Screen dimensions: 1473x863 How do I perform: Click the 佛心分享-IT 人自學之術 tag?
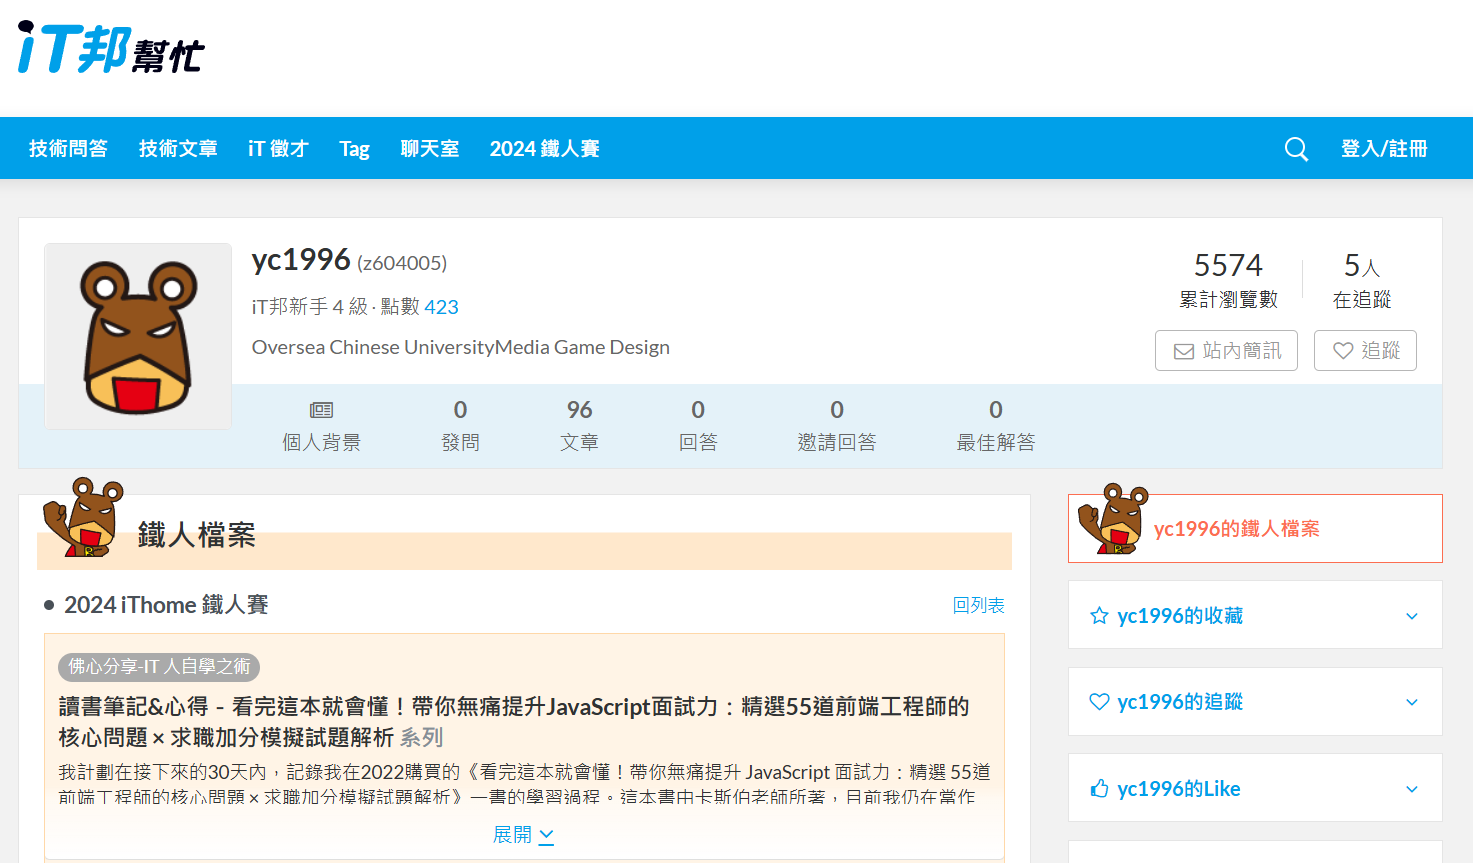pyautogui.click(x=159, y=667)
